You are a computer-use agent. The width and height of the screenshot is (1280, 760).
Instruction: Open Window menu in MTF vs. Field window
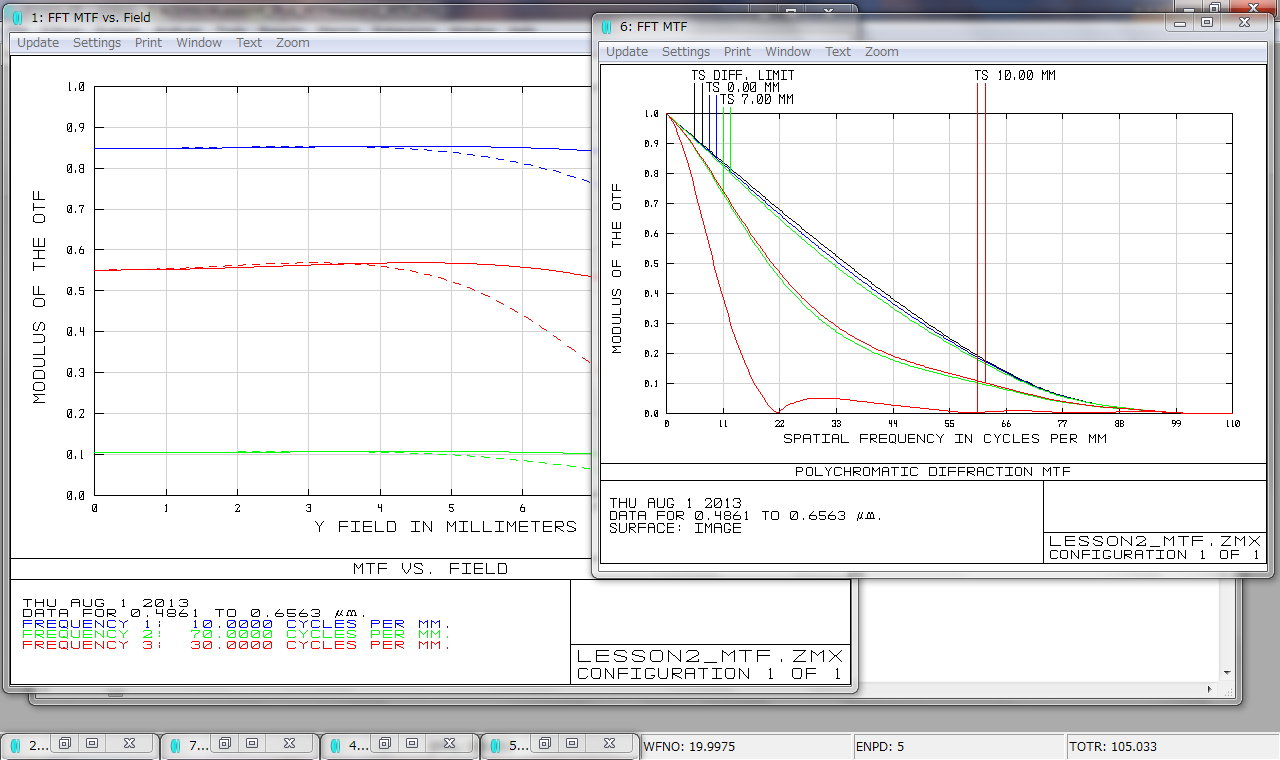click(199, 43)
